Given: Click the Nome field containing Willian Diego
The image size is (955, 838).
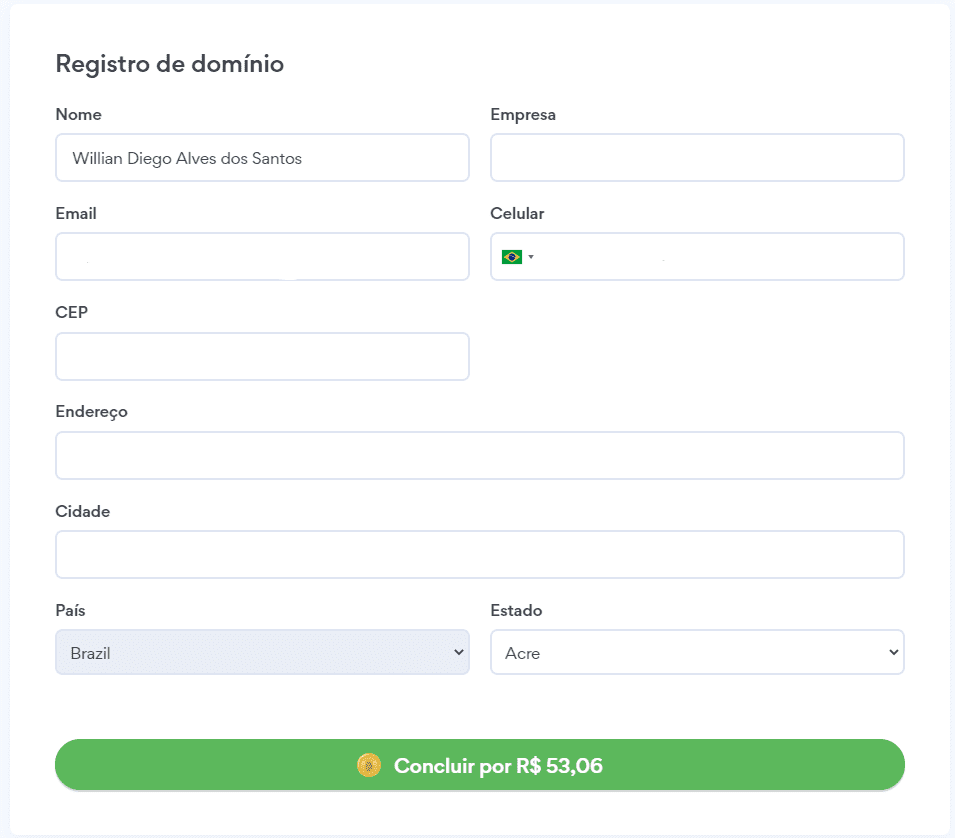Looking at the screenshot, I should click(262, 157).
